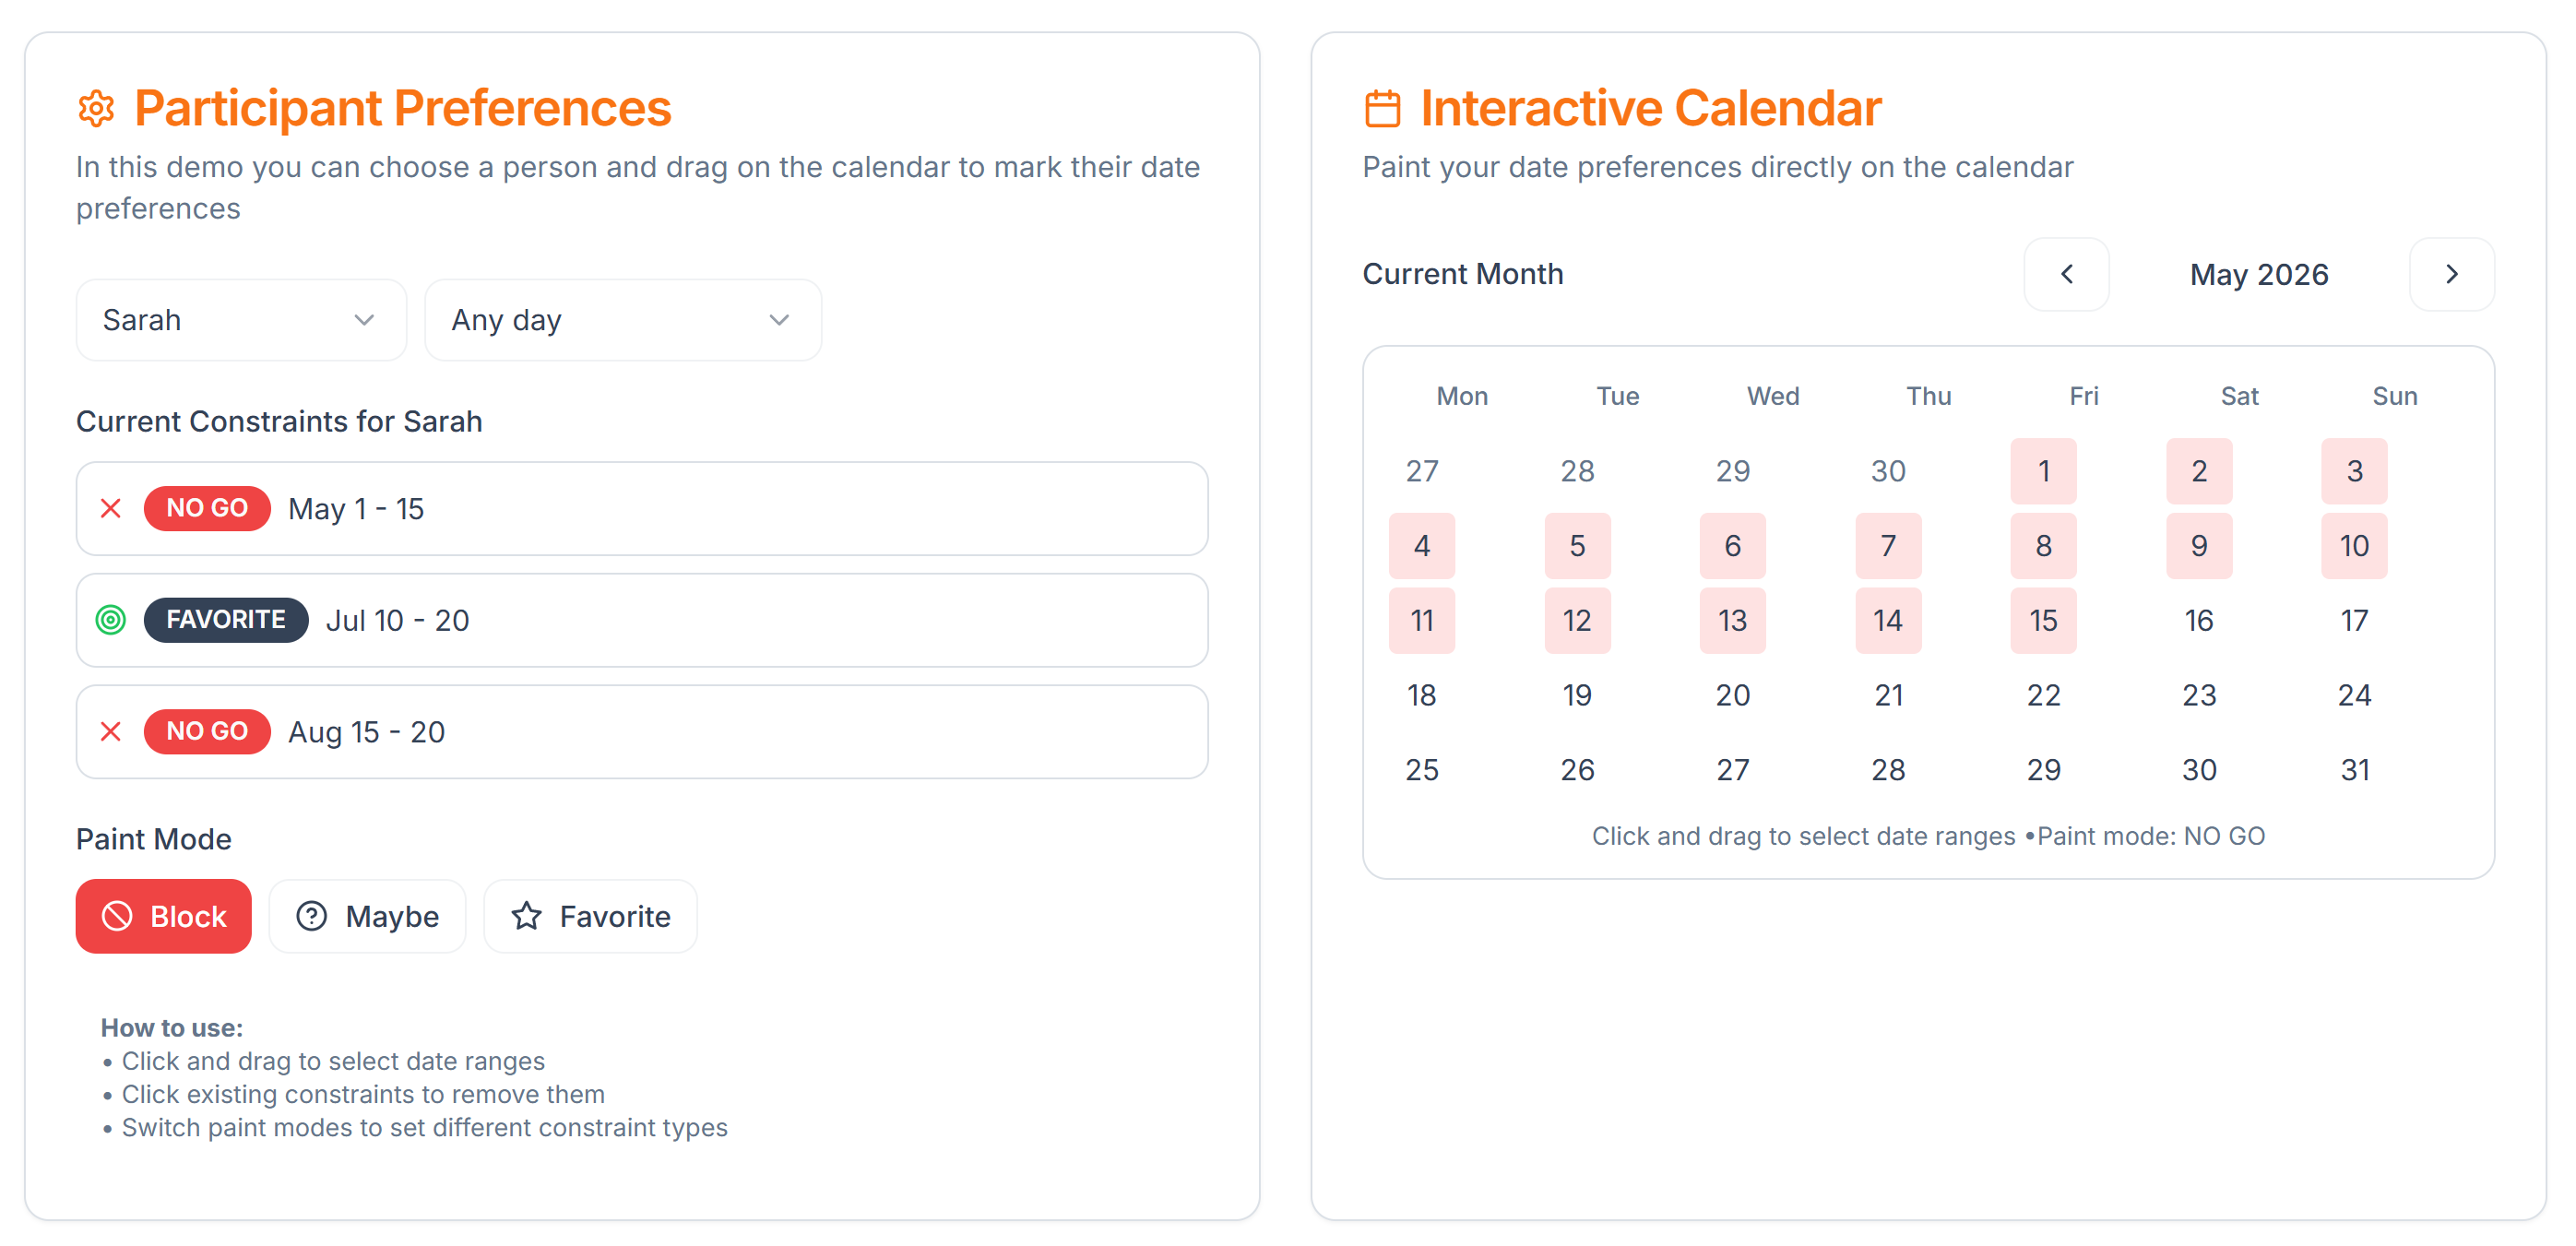Remove the Aug 15 - 20 constraint via red X

(111, 731)
